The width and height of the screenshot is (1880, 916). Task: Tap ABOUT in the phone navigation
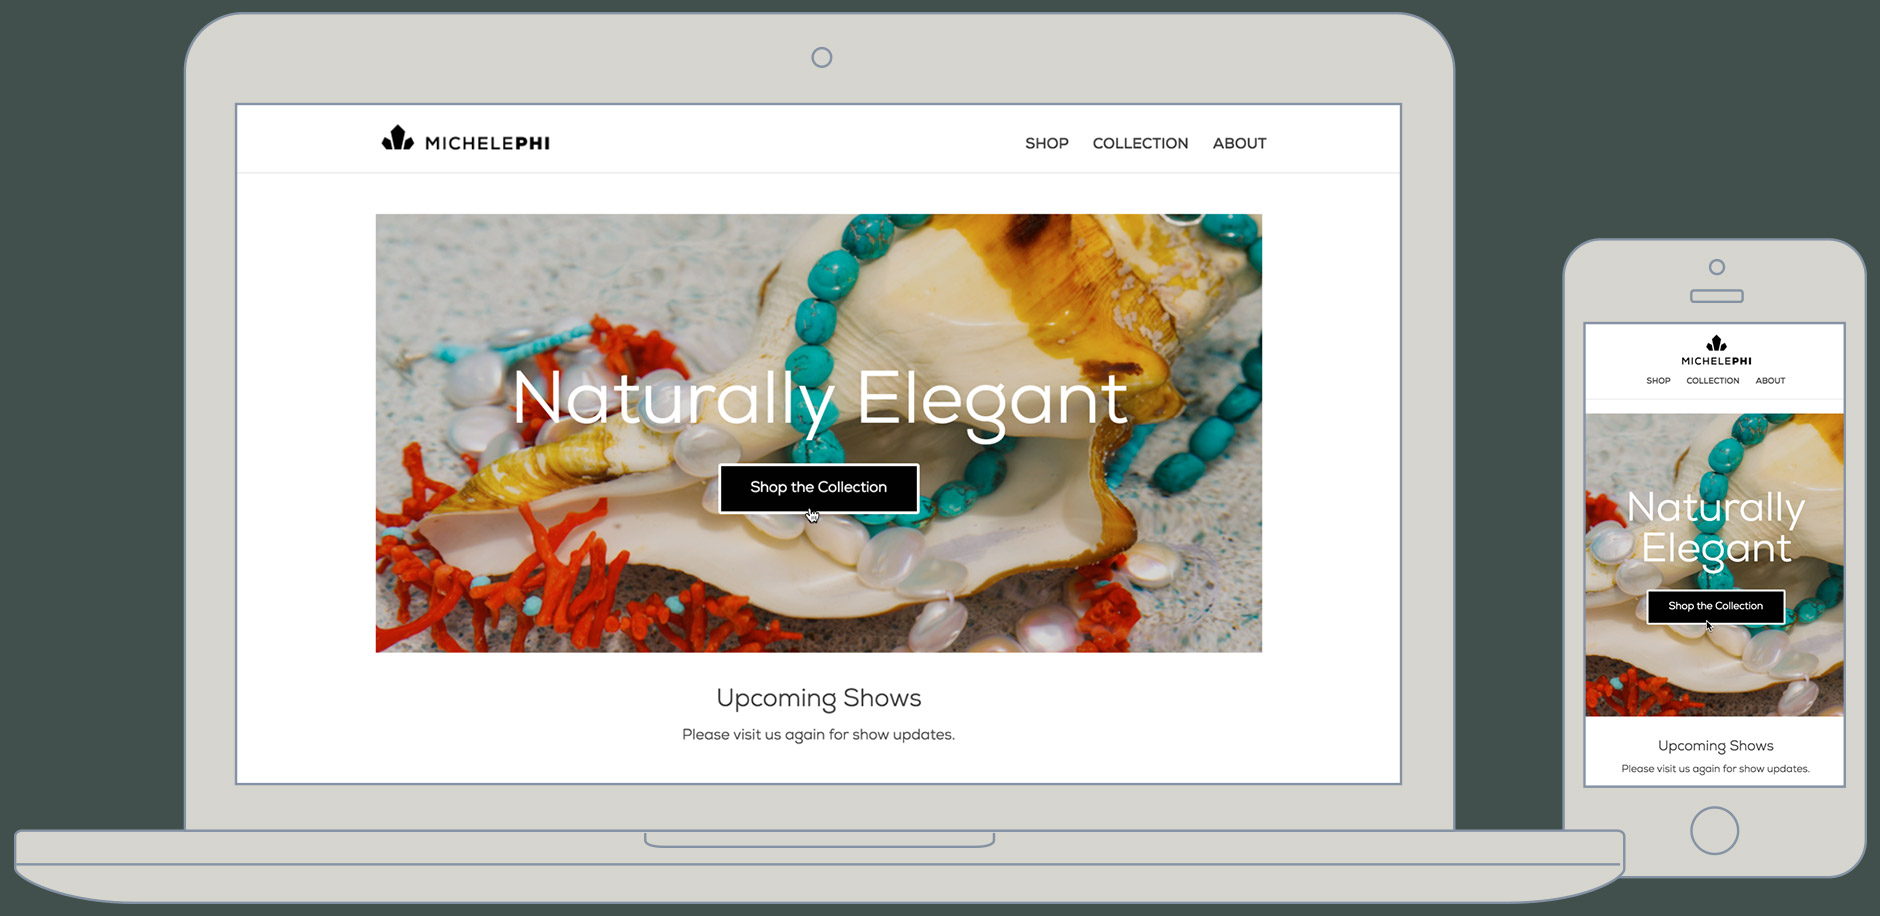[1770, 381]
